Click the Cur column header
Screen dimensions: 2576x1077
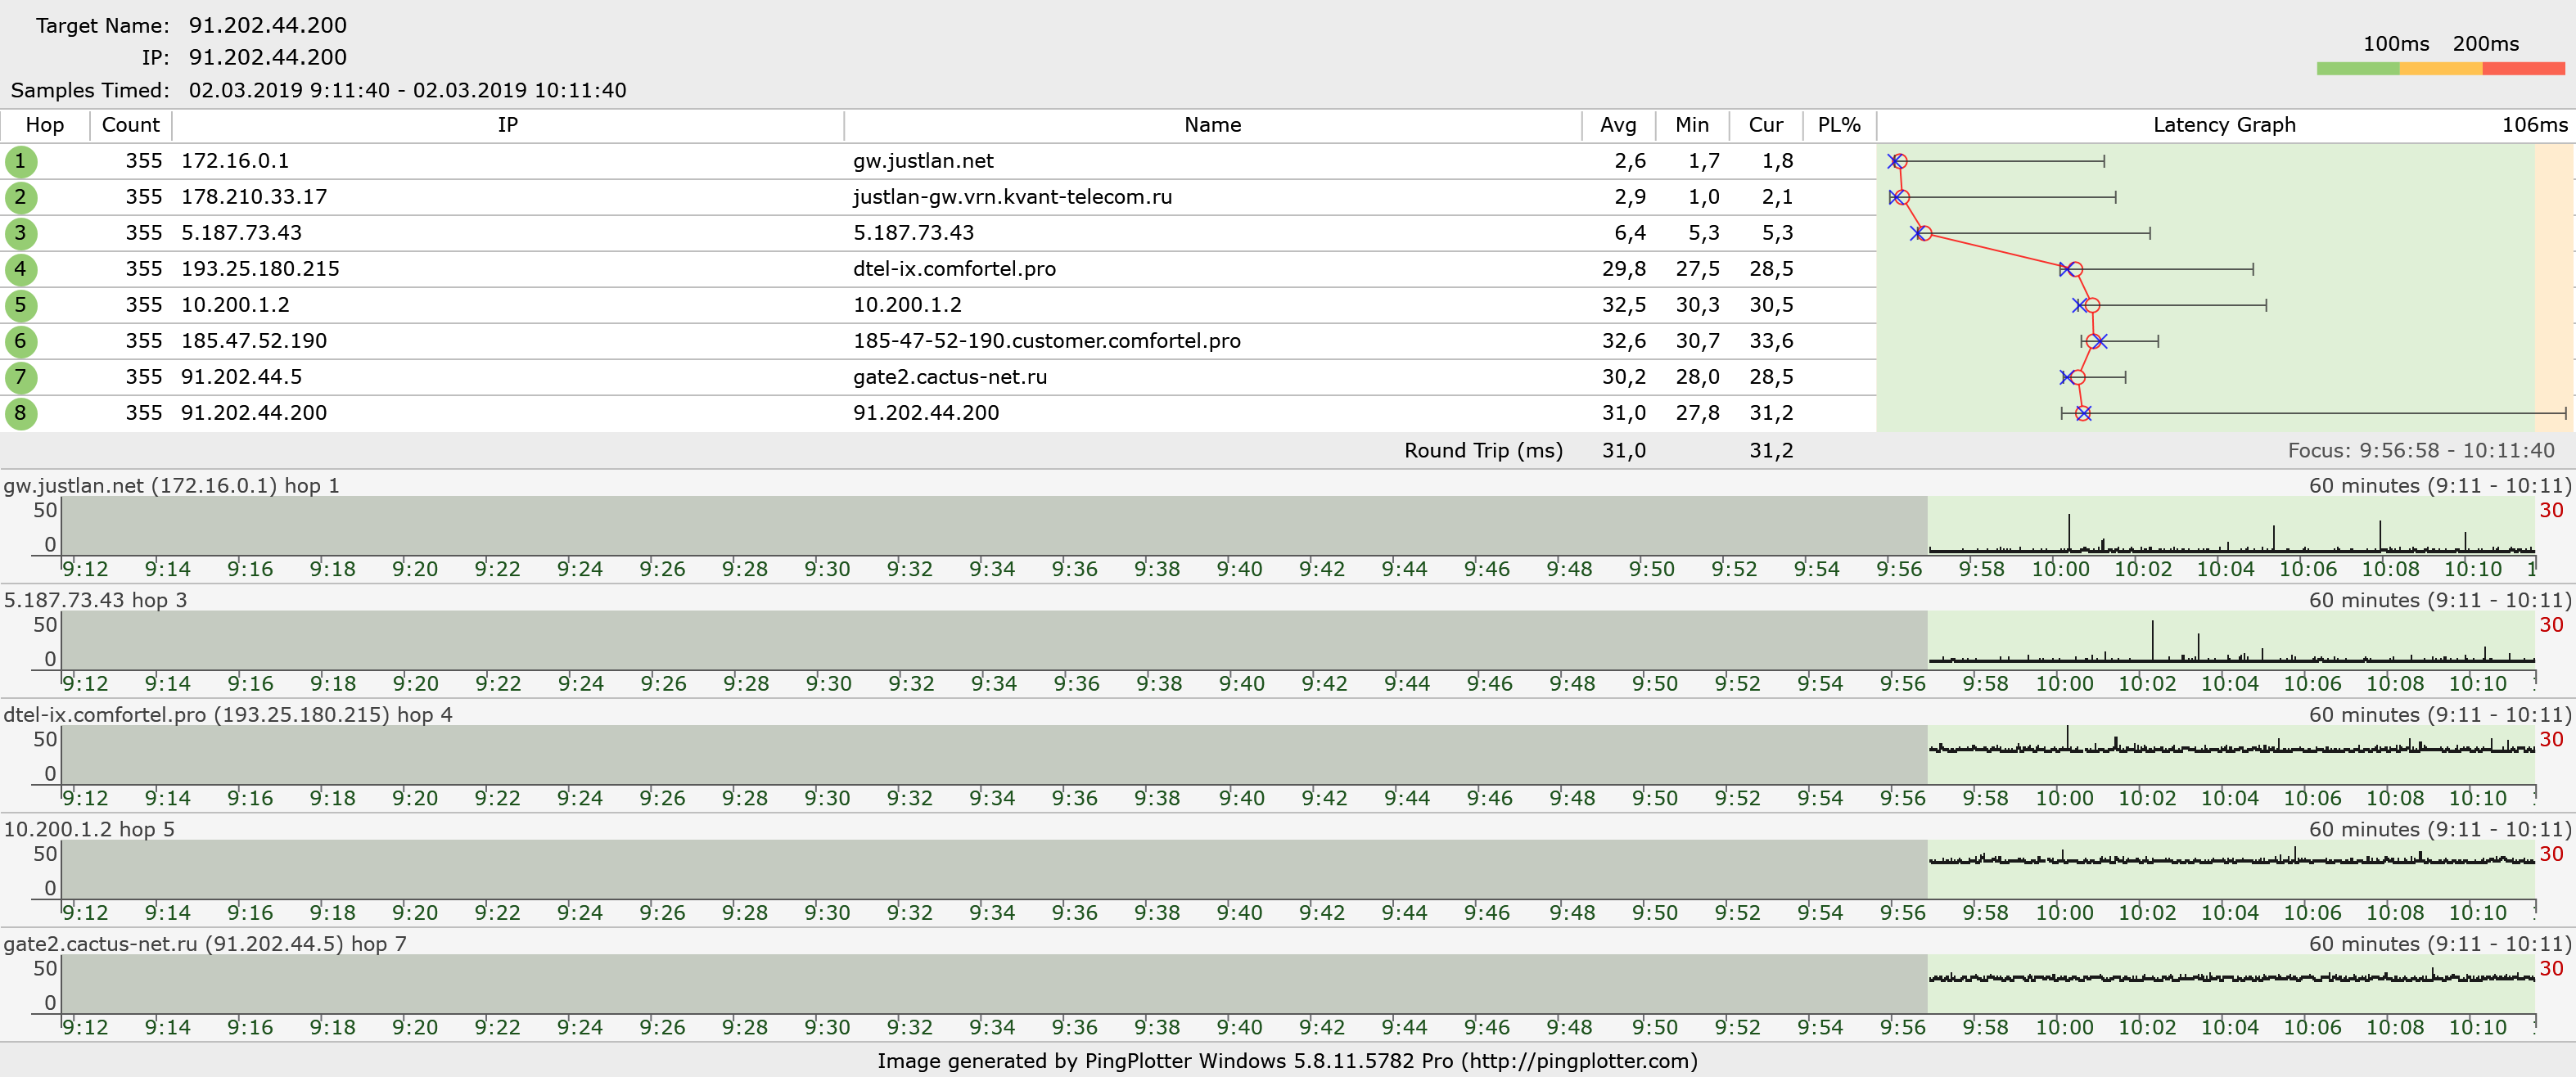pos(1766,125)
